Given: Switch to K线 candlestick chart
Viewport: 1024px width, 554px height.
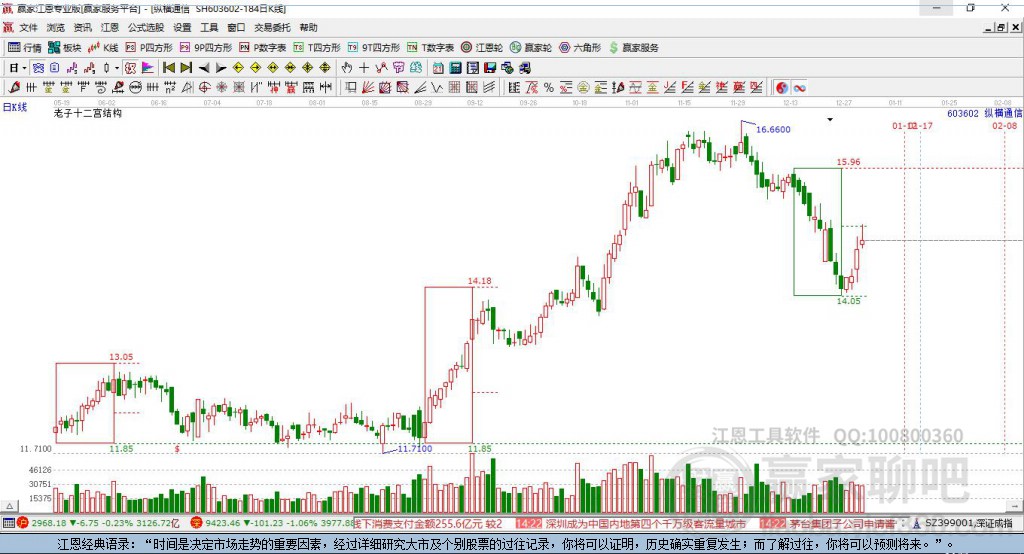Looking at the screenshot, I should tap(103, 48).
